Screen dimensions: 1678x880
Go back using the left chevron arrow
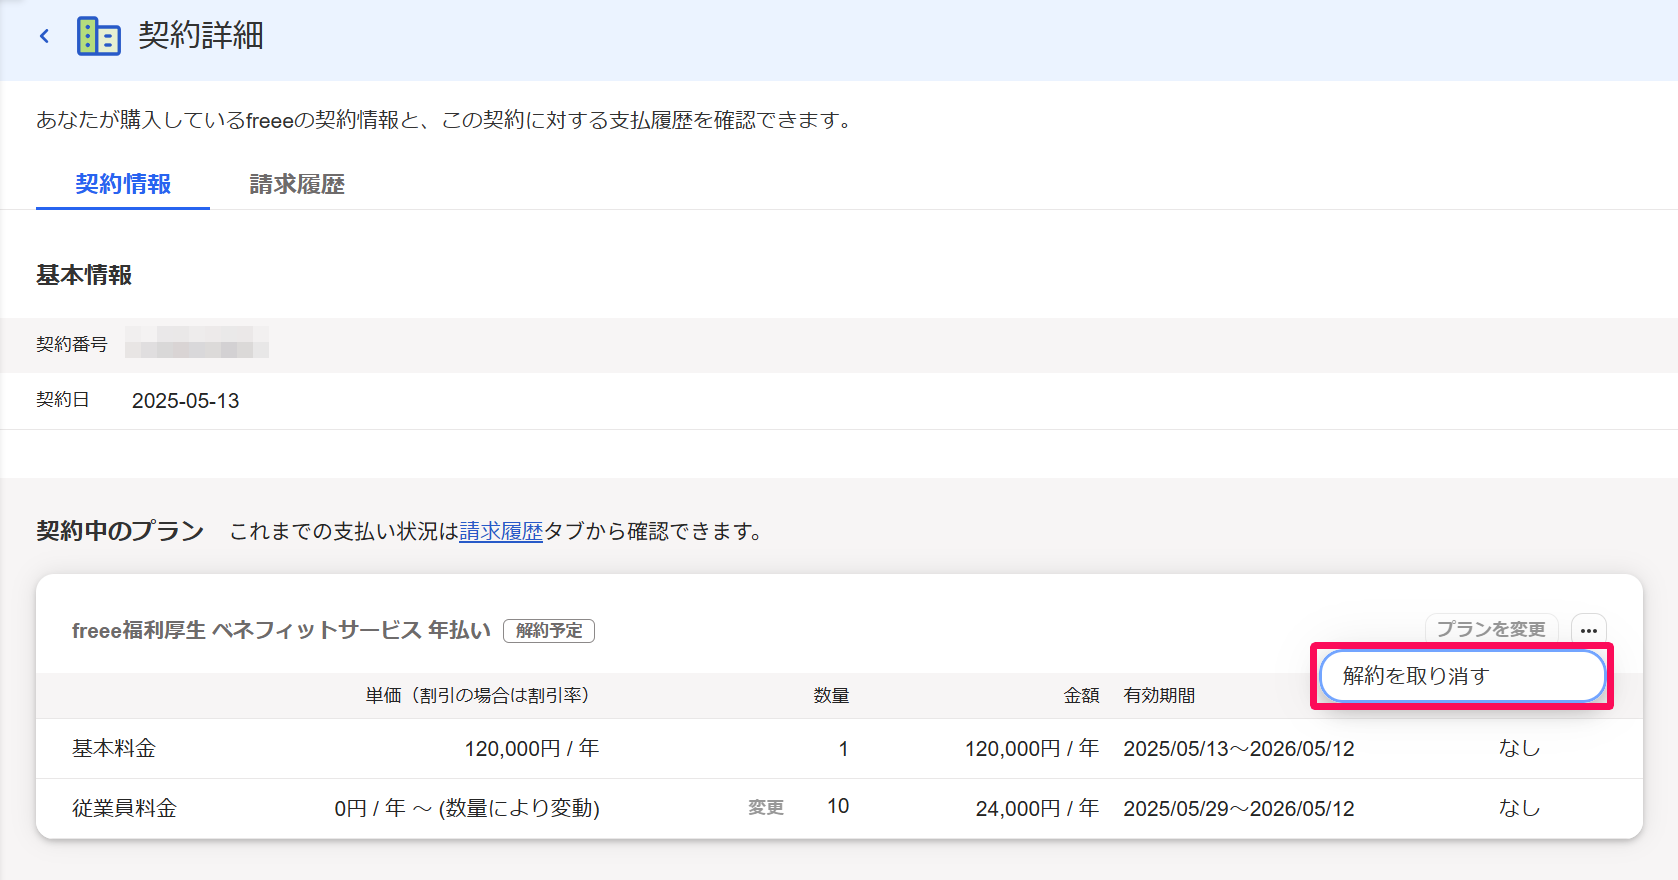44,37
